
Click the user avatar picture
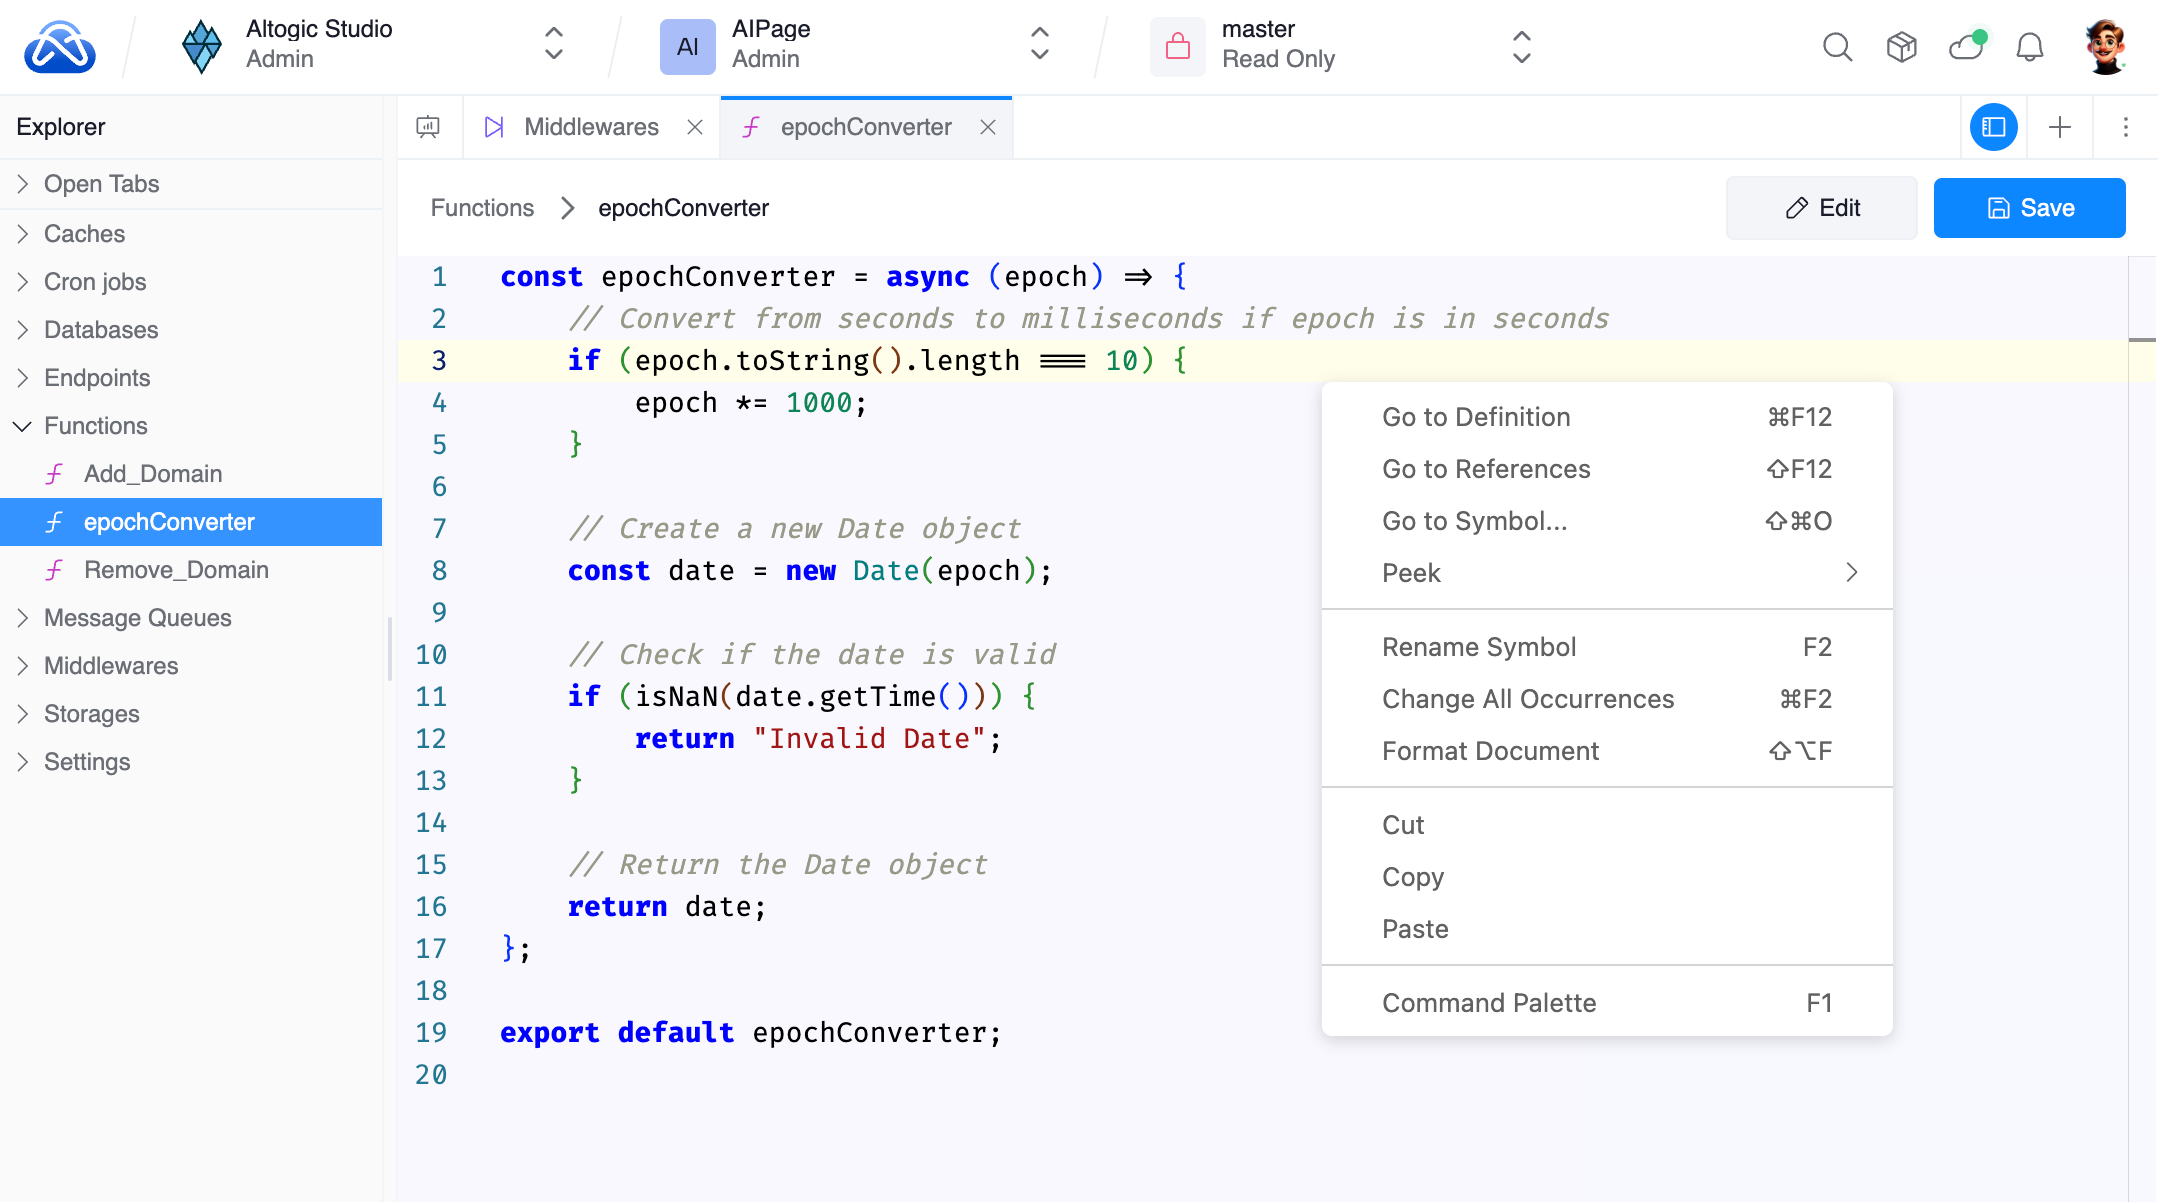pos(2105,47)
